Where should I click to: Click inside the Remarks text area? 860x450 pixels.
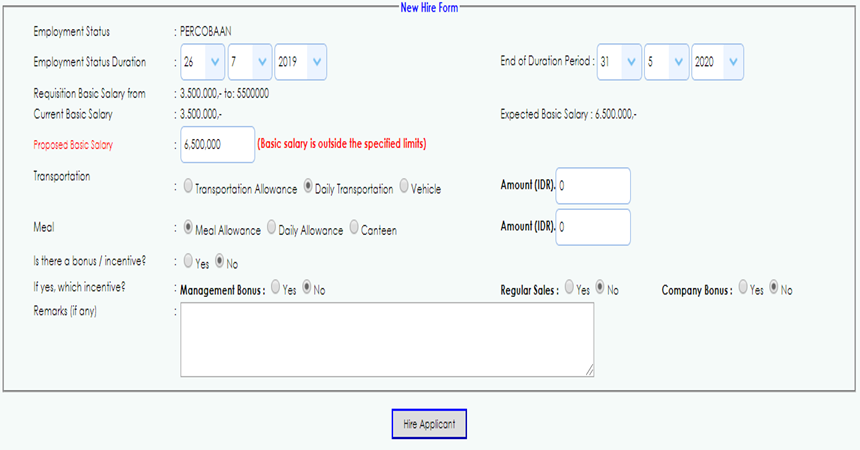click(387, 339)
